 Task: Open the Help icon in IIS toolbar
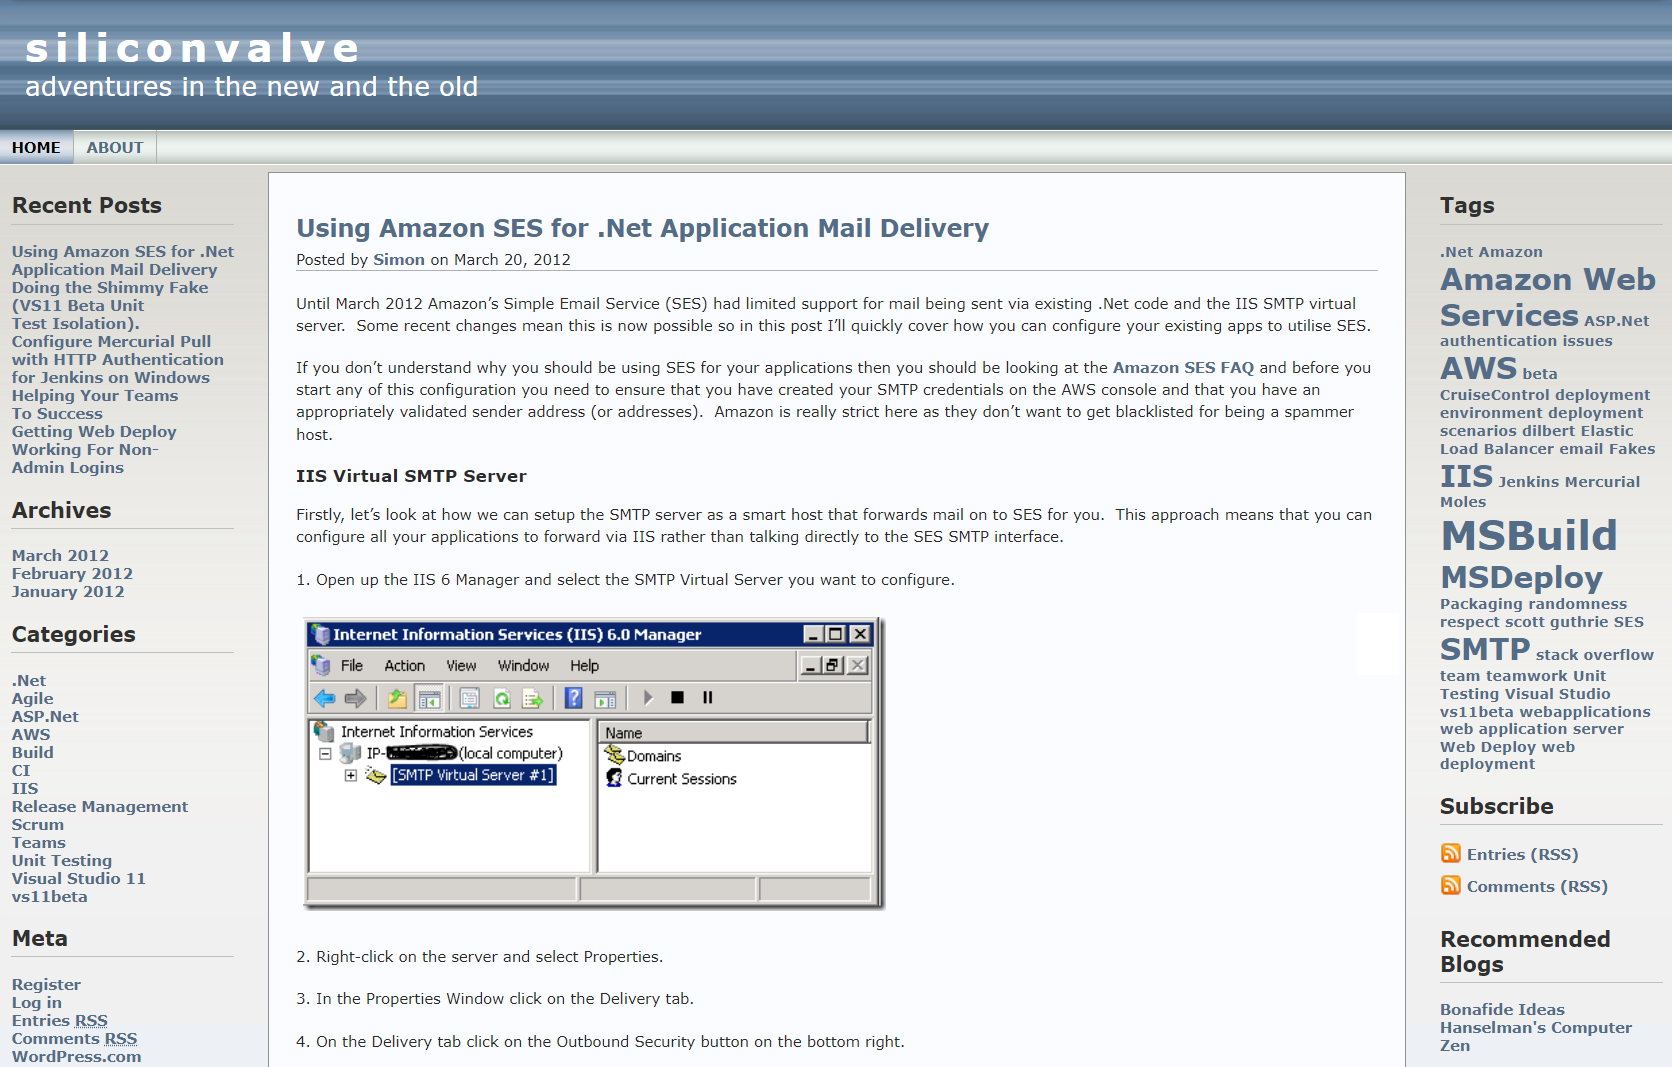(573, 698)
